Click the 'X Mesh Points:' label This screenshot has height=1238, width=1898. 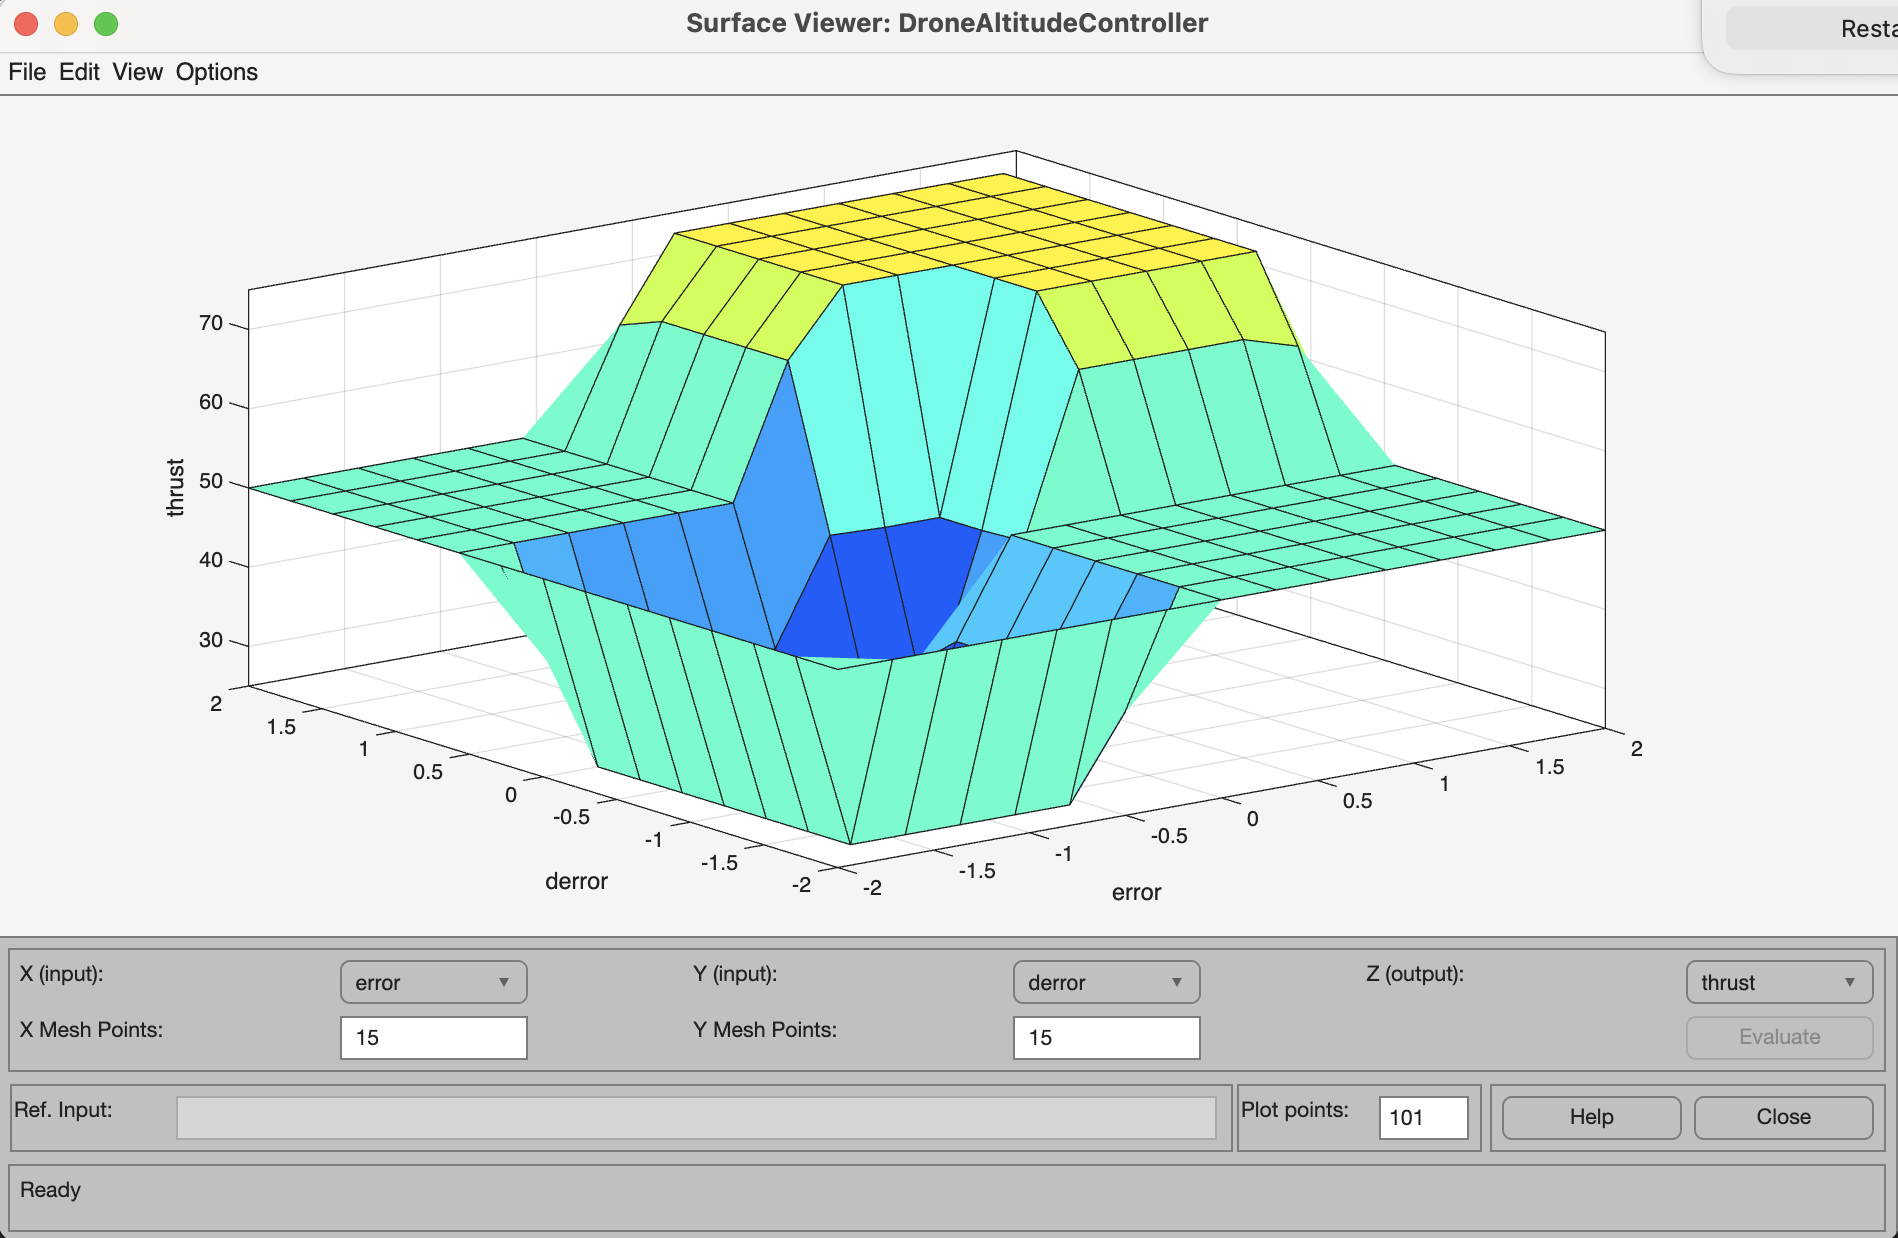click(91, 1029)
